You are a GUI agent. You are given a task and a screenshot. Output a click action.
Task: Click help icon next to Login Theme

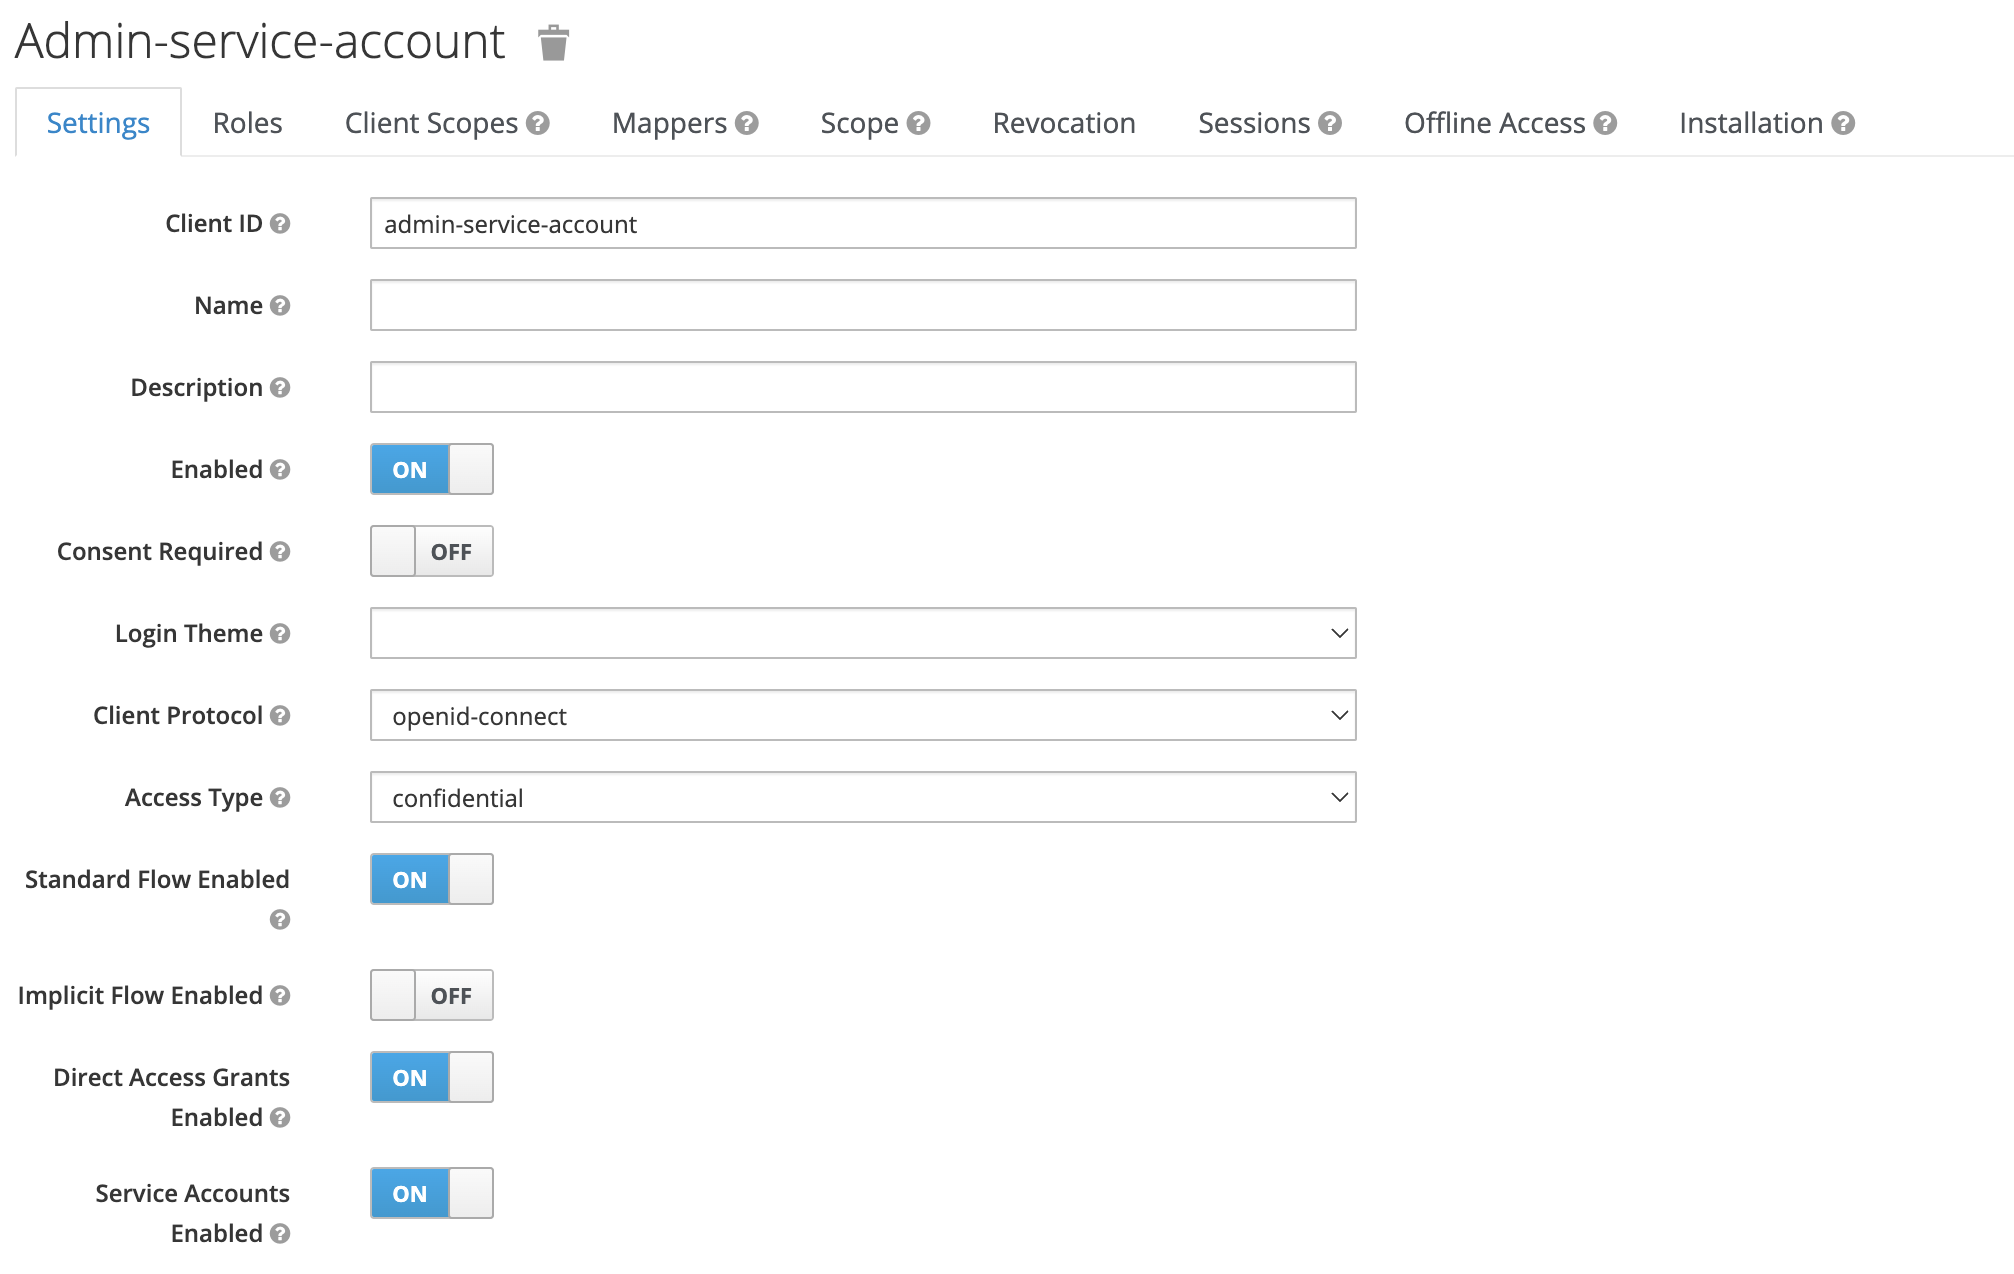(x=280, y=633)
